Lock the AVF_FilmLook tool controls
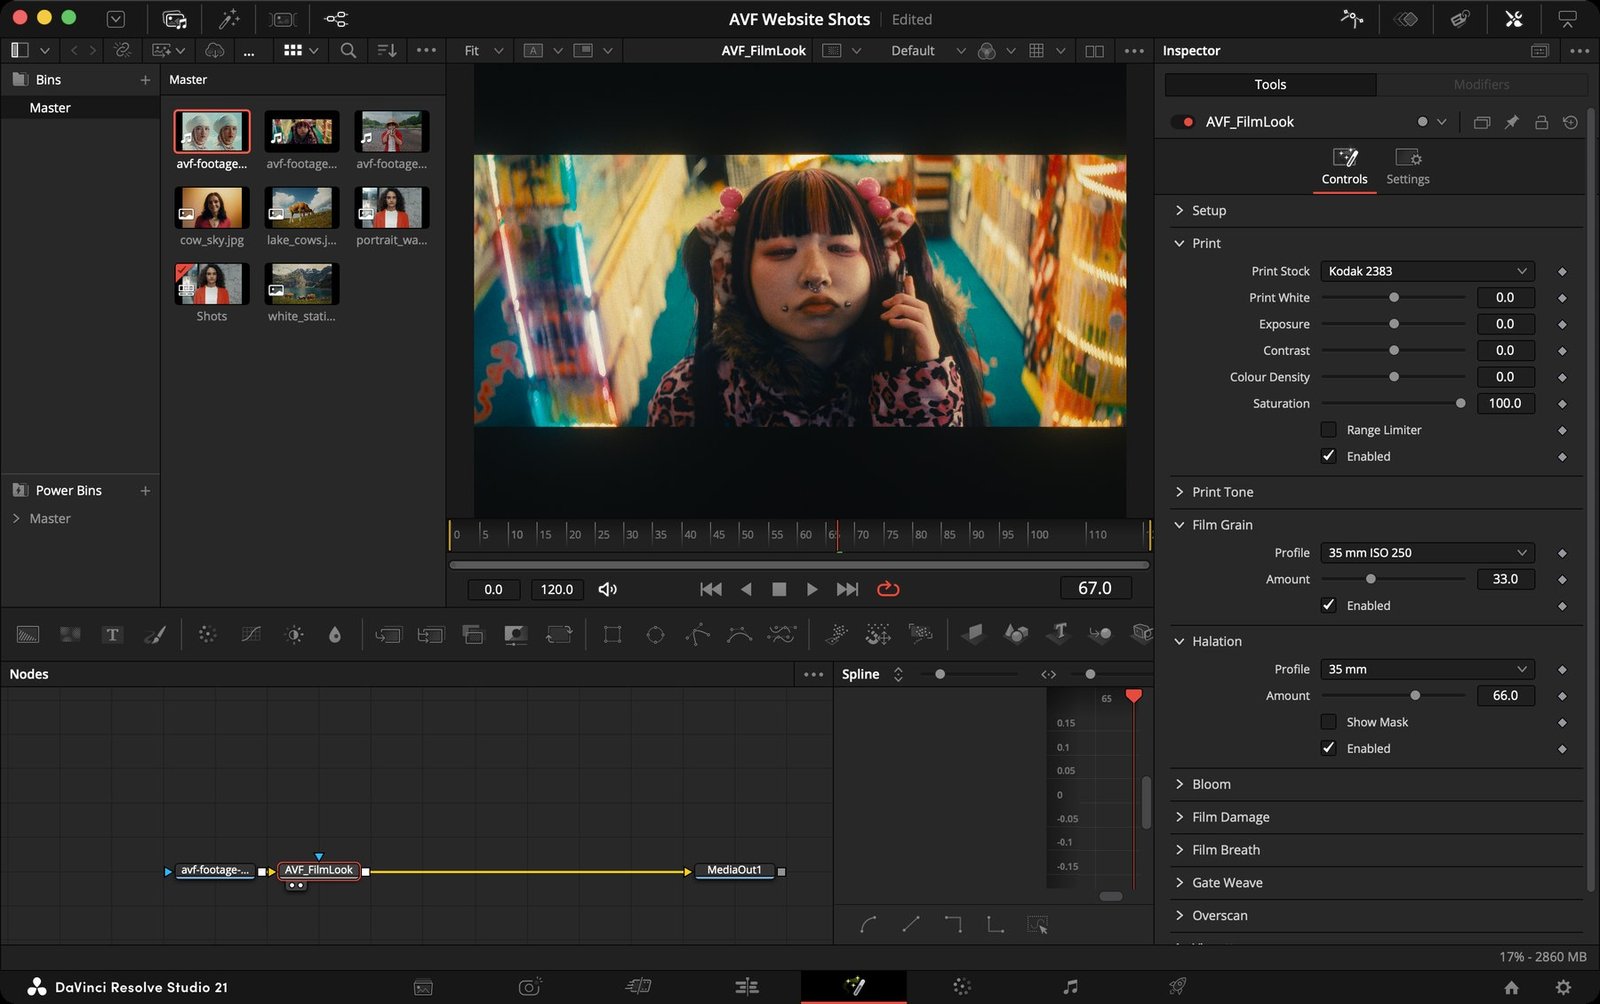 1541,122
